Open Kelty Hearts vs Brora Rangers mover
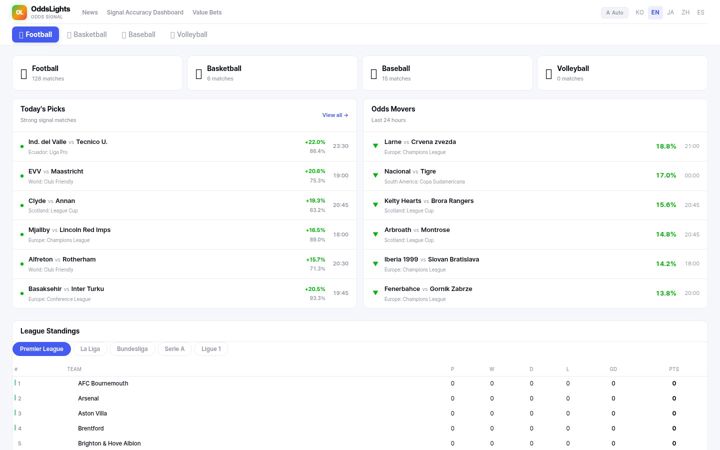 pos(535,205)
